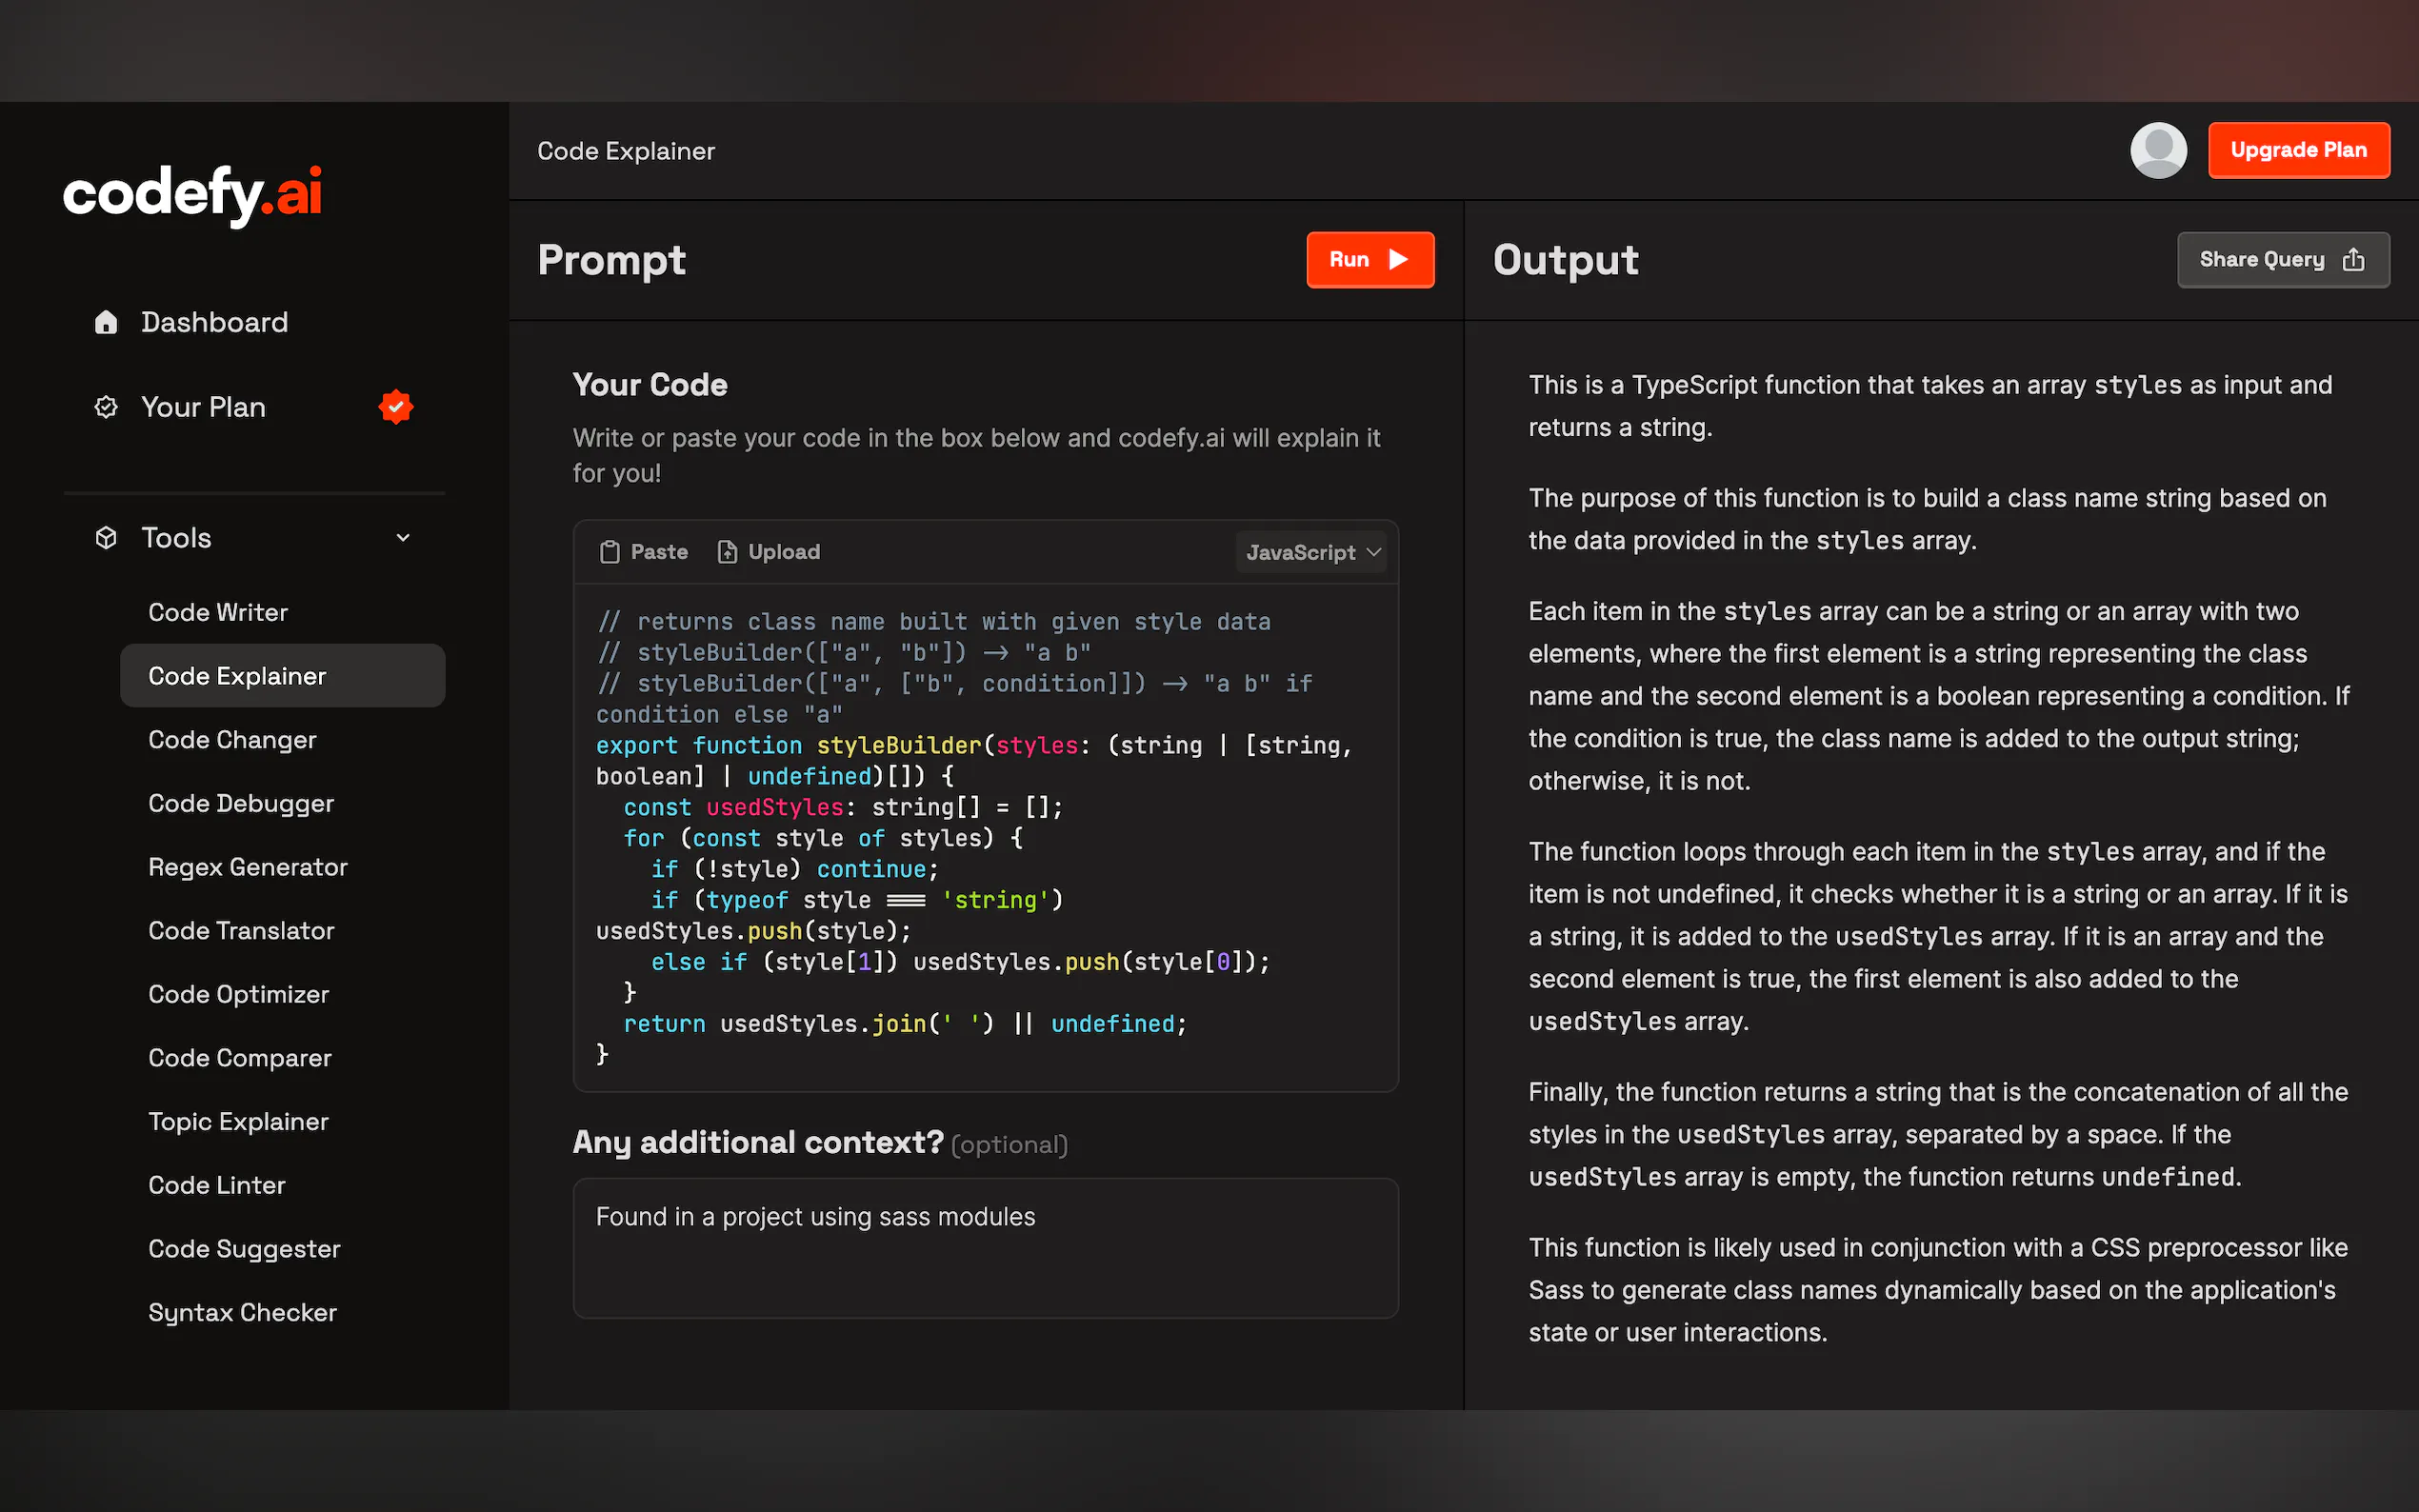Click the Dashboard home icon
Screen dimensions: 2419x1512
tap(106, 322)
